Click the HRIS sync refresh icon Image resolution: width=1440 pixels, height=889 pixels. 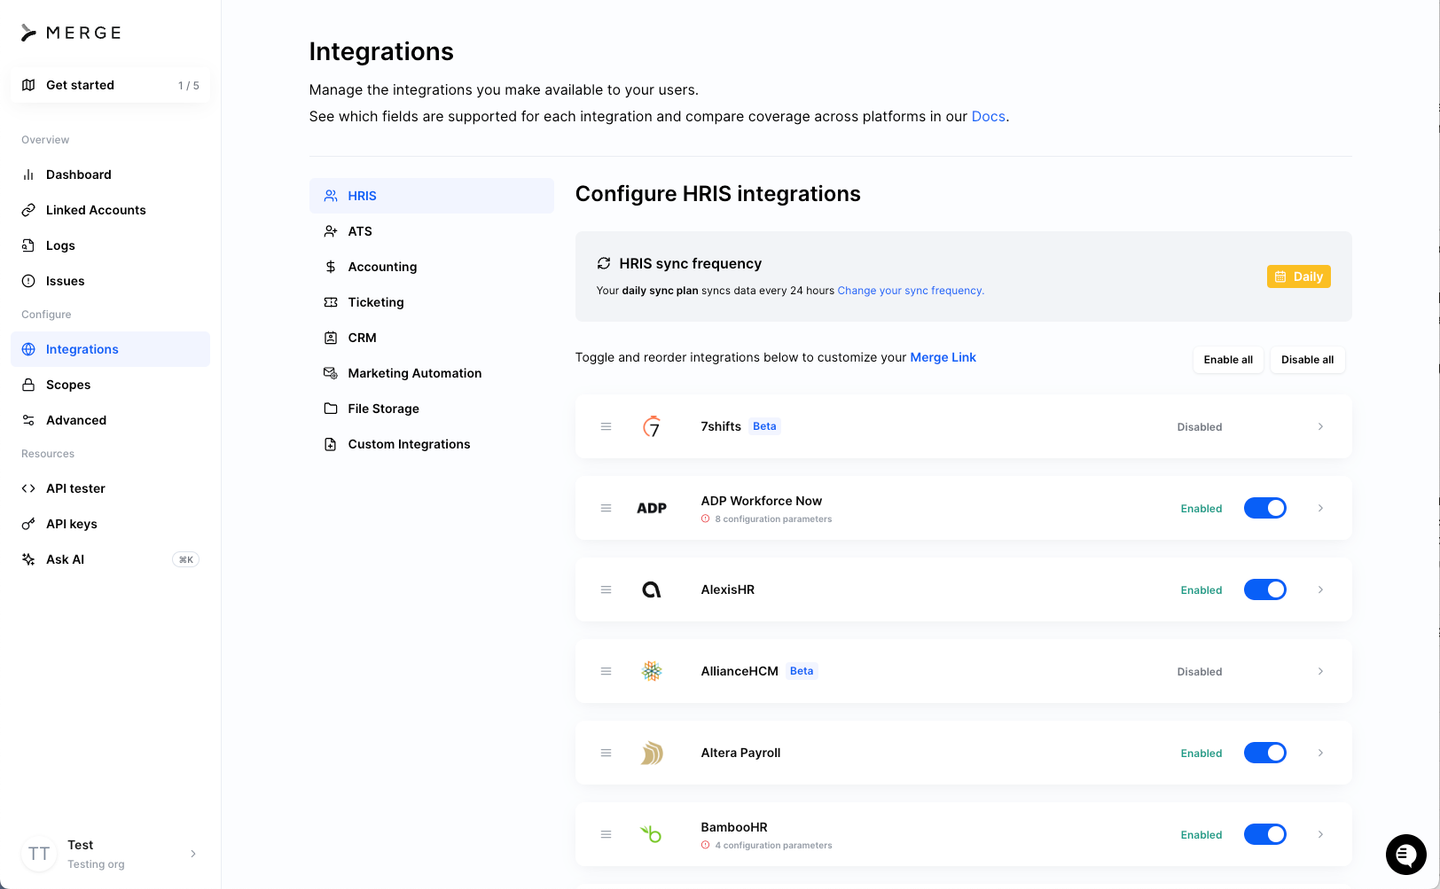click(604, 264)
